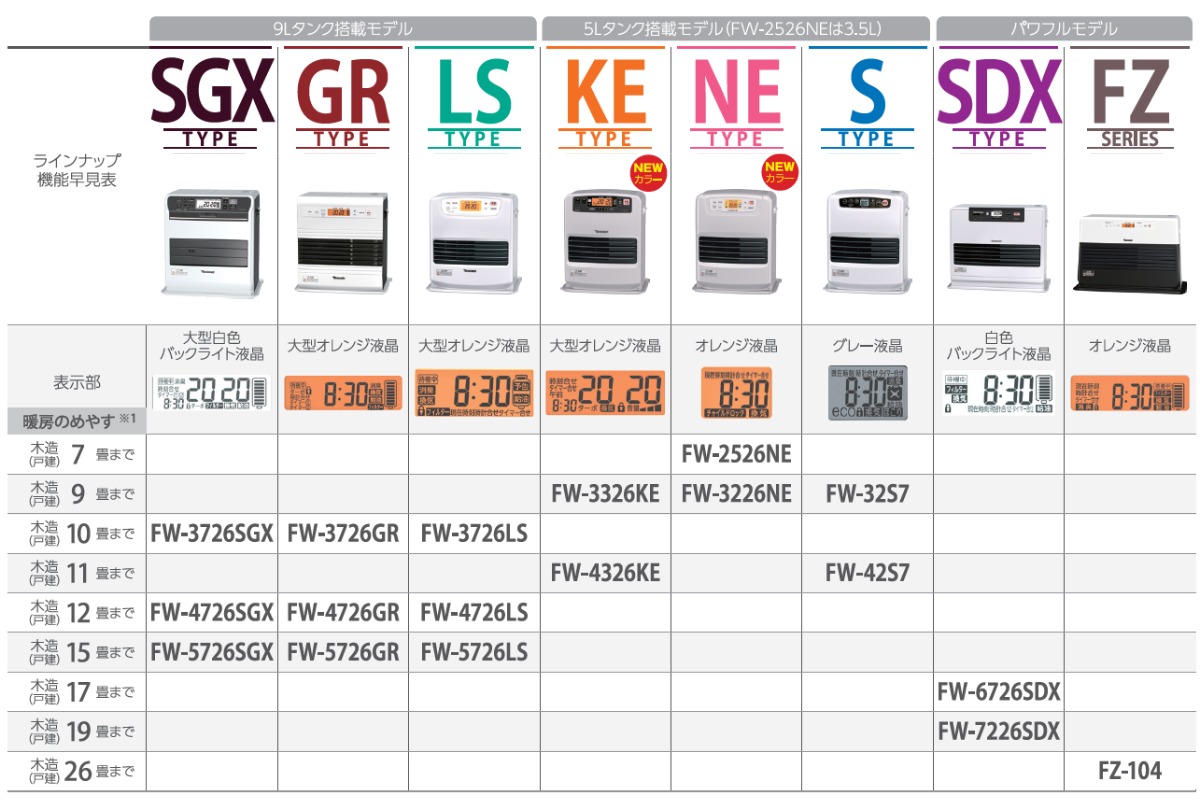Click the 木造 7畳まで row label
This screenshot has height=800, width=1200.
point(81,455)
